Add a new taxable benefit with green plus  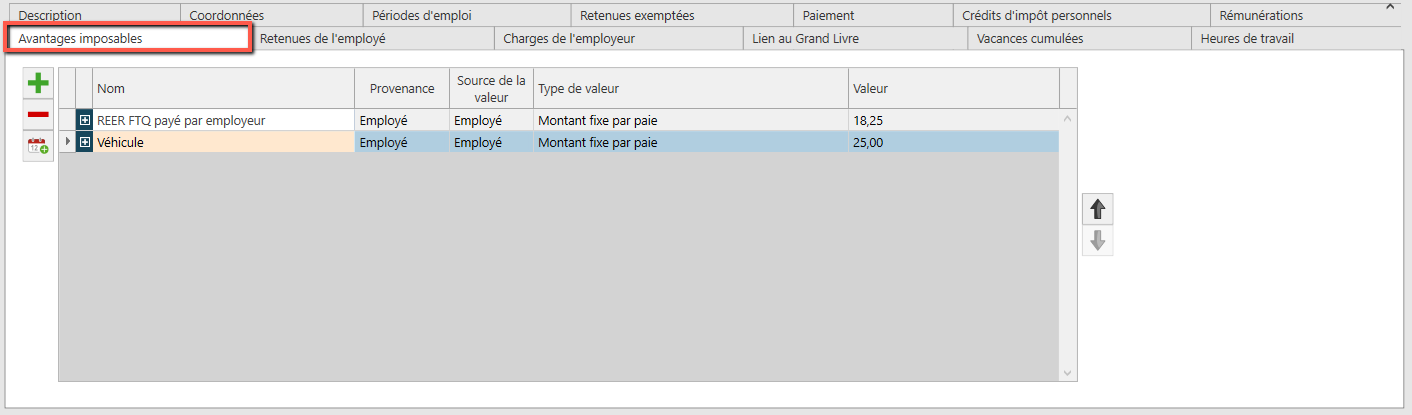38,84
